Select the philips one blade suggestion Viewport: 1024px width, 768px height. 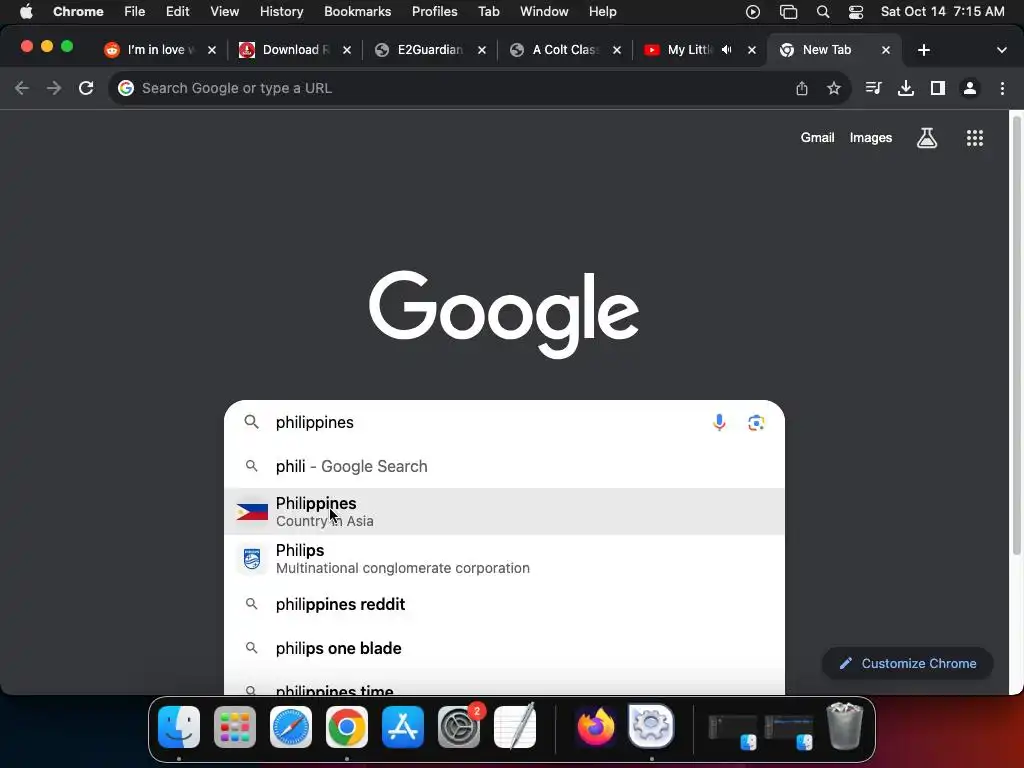(504, 648)
